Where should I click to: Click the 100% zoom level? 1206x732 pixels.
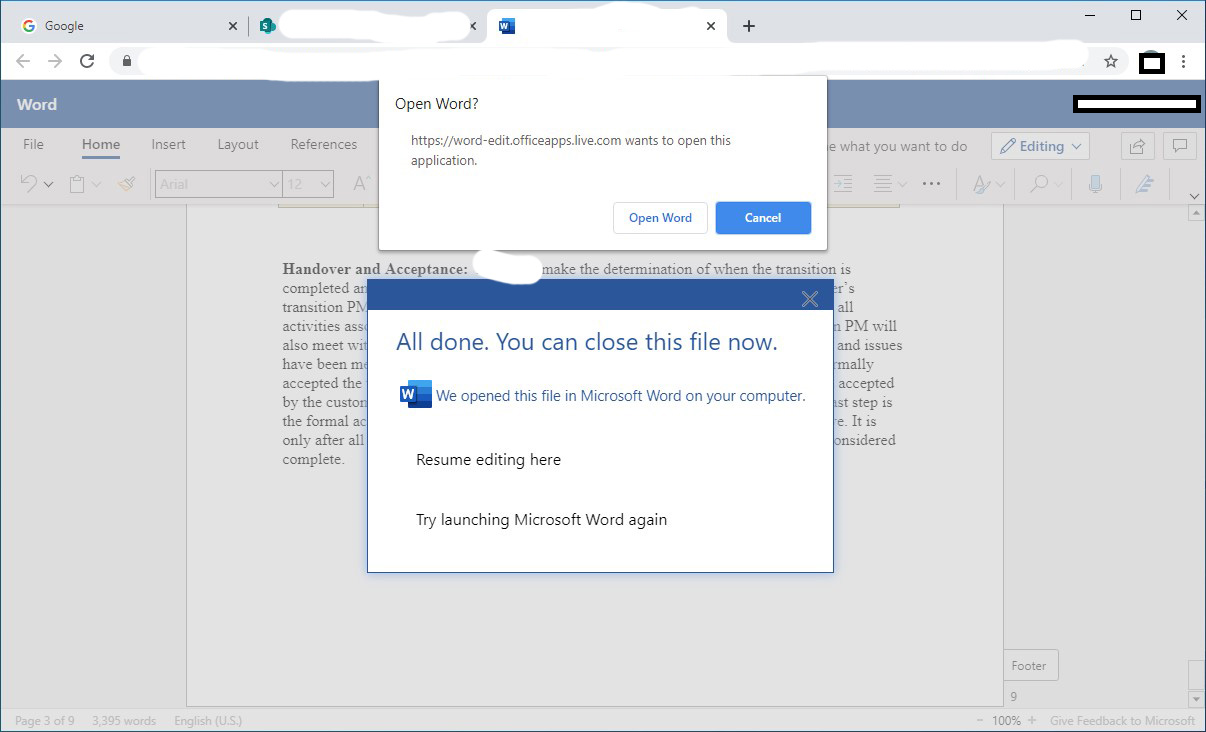click(1006, 721)
